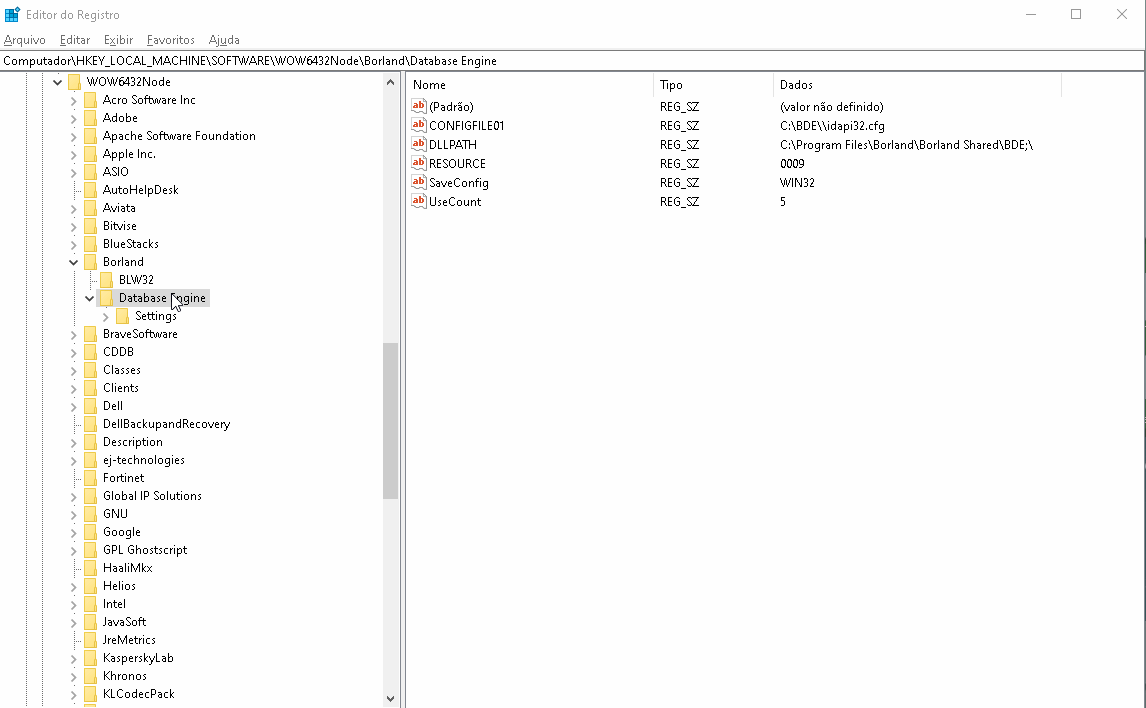
Task: Expand the Intel key
Action: [x=74, y=604]
